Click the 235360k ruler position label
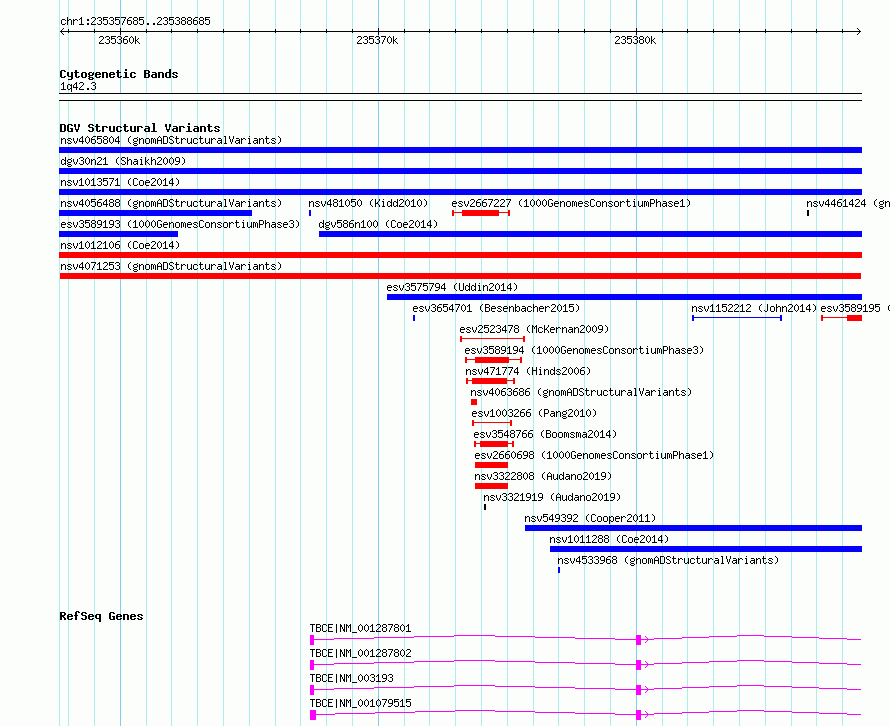 119,40
